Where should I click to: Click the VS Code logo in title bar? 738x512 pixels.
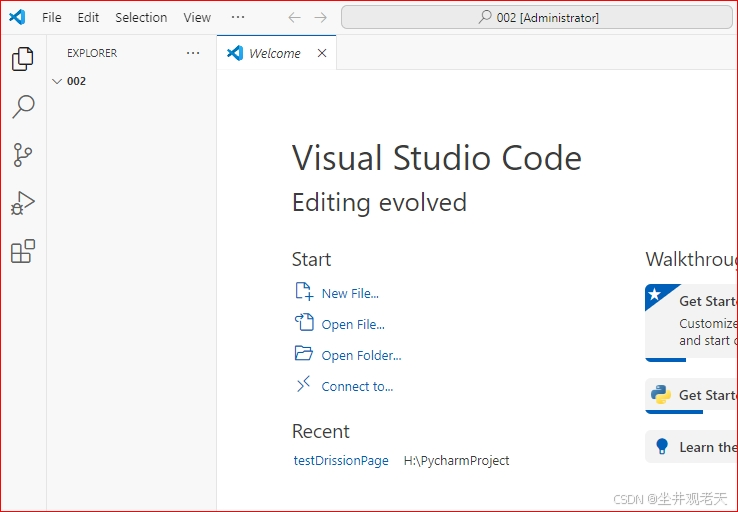point(17,17)
